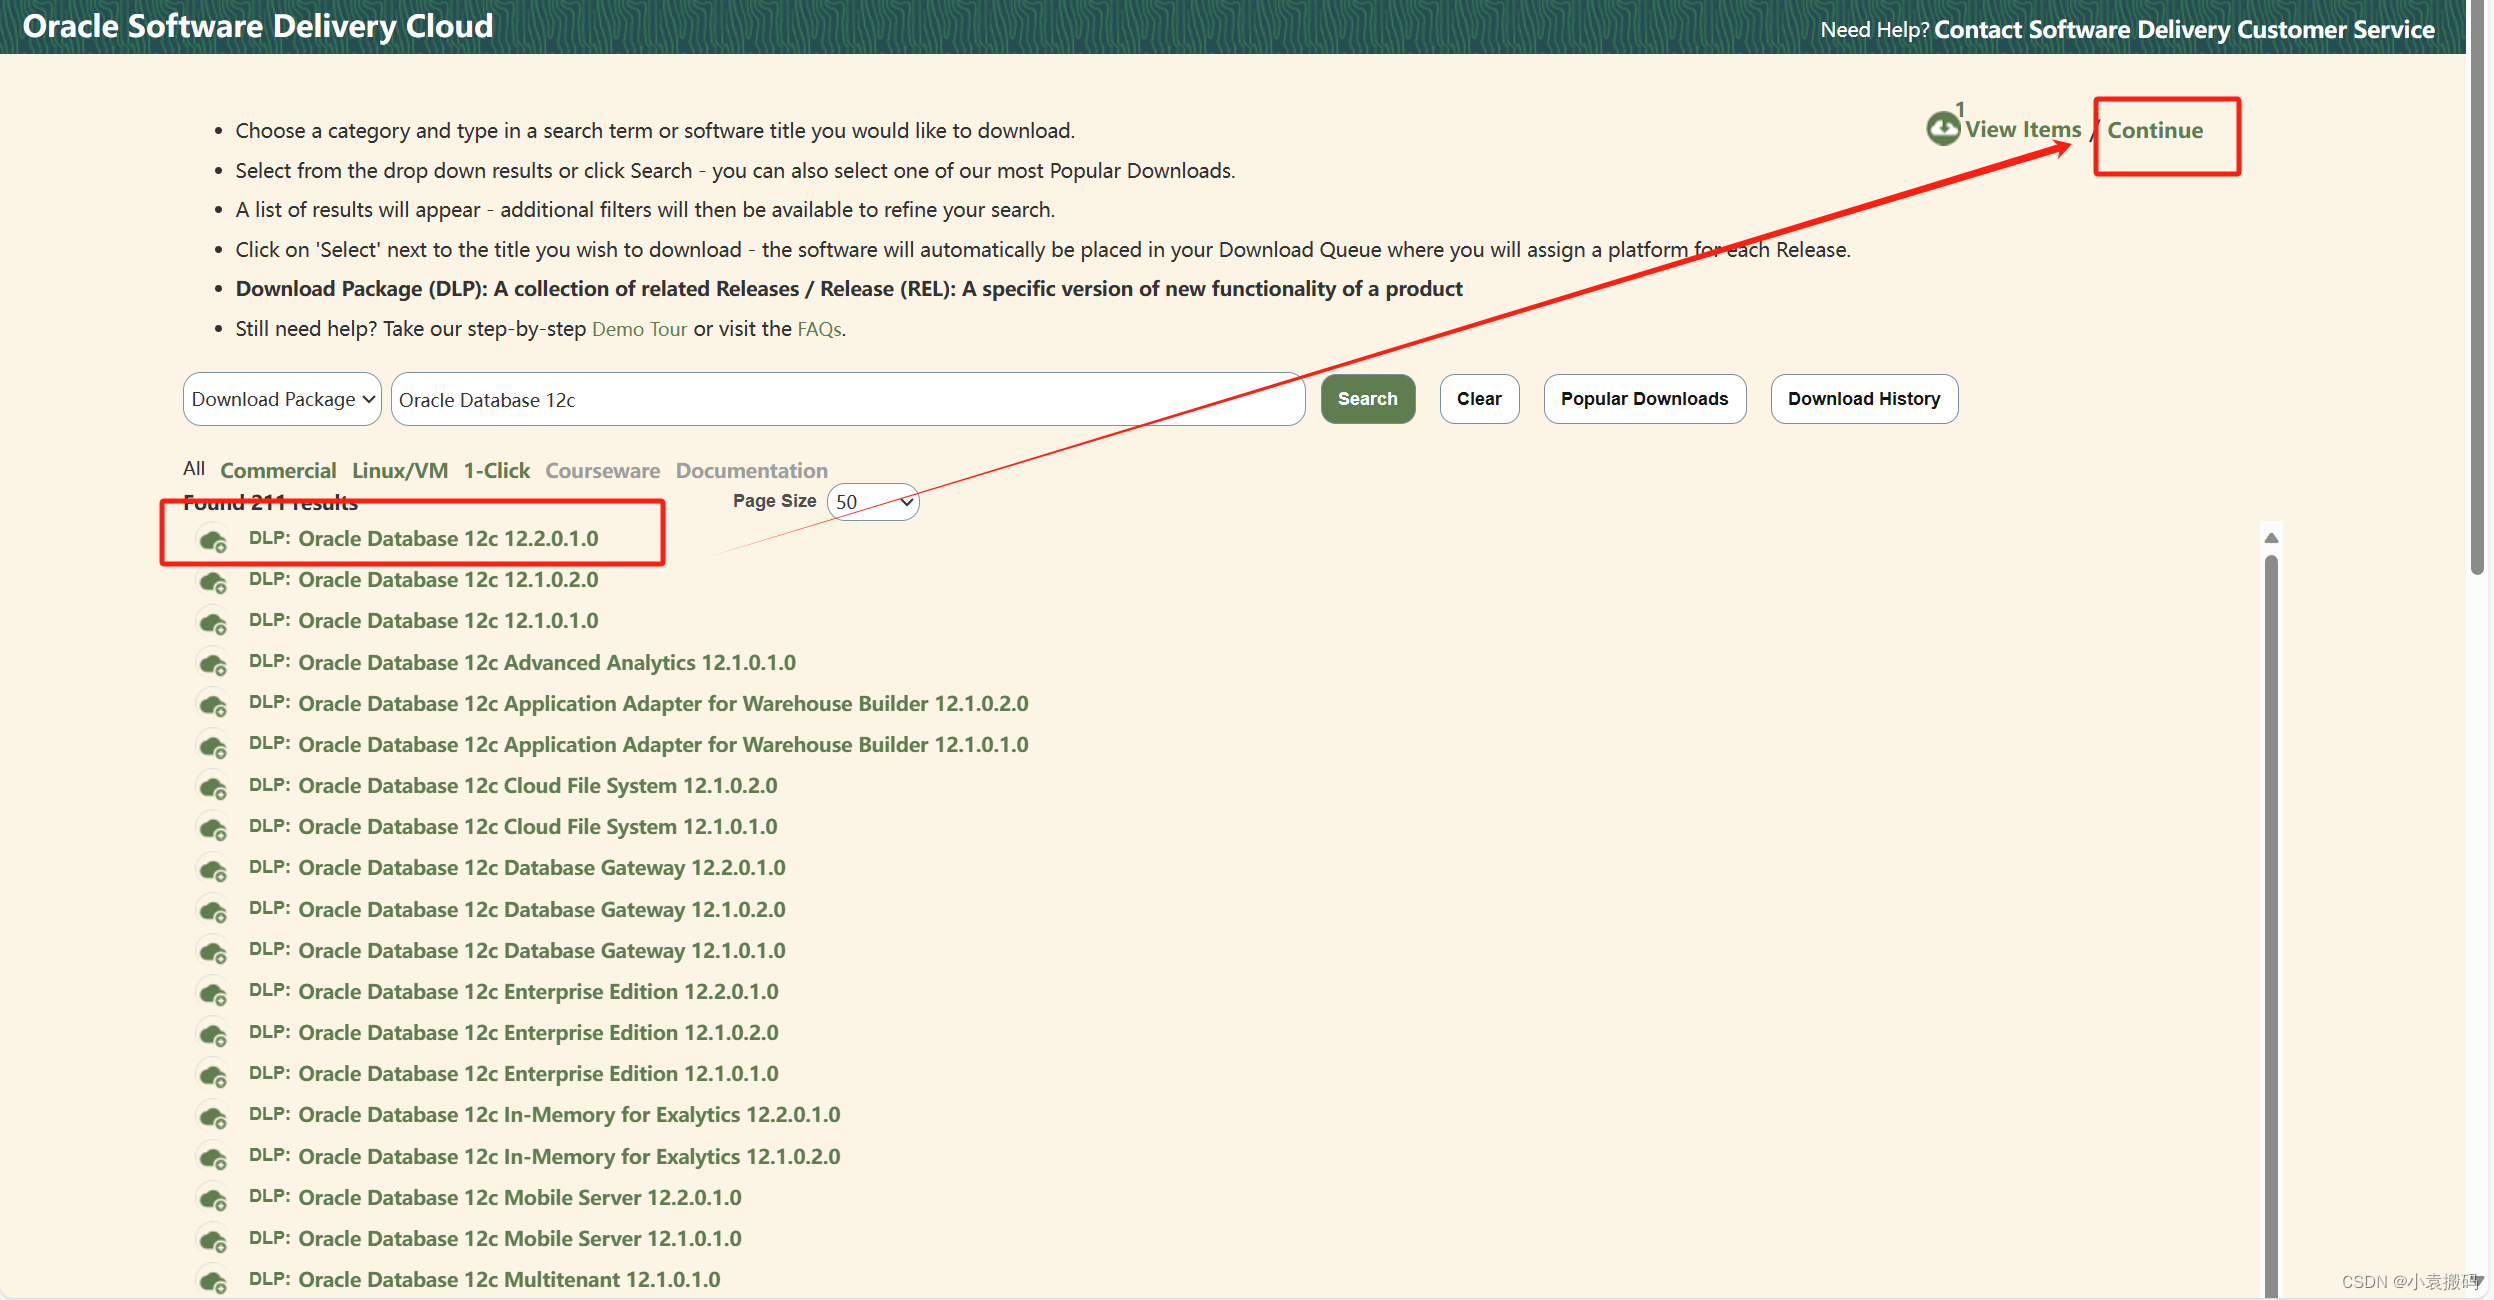This screenshot has width=2494, height=1300.
Task: Select Oracle Database 12c 12.1.0.2.0 title
Action: 448,580
